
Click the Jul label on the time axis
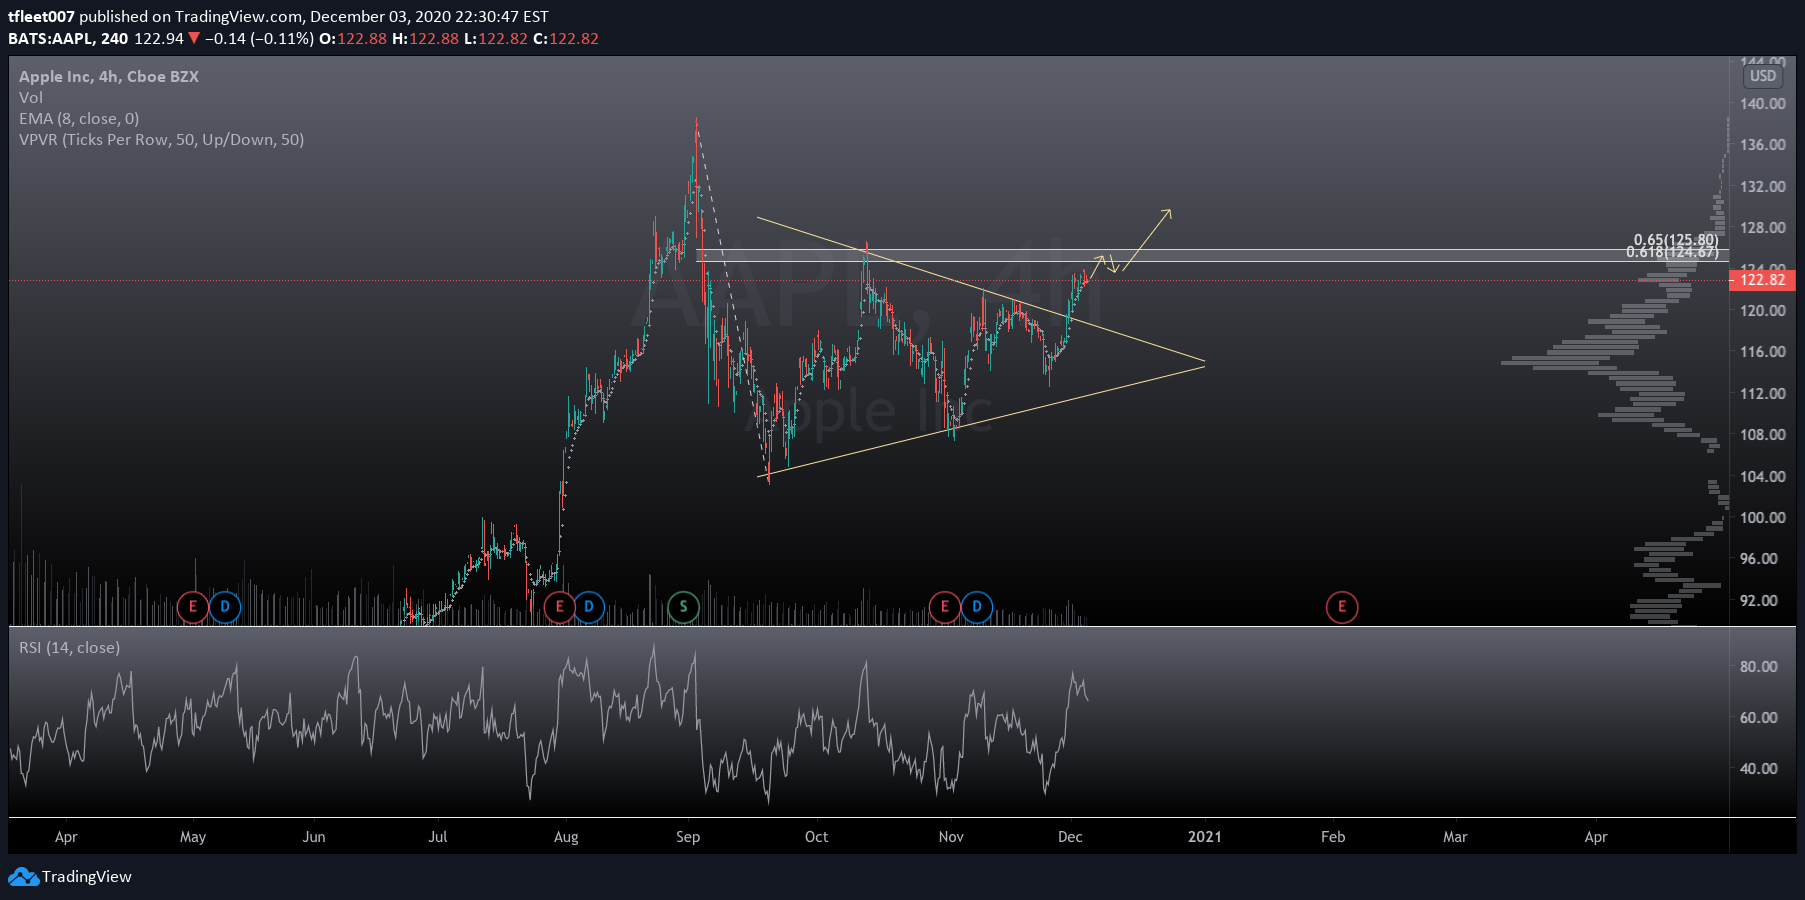coord(438,837)
